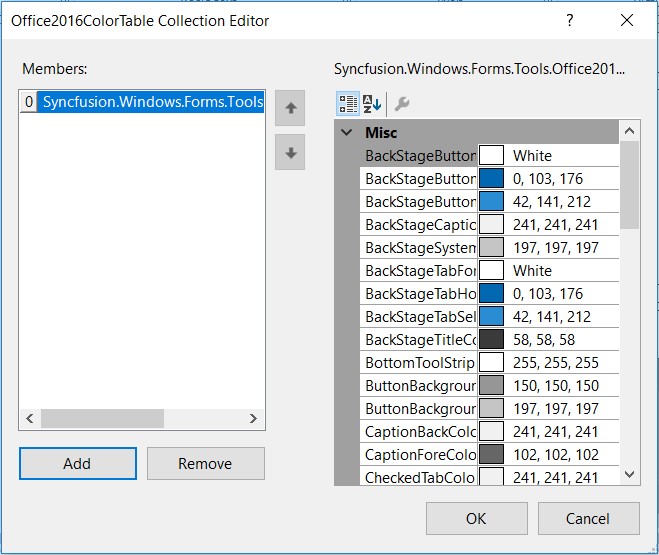Click the BackStageTabHo blue swatch
The image size is (659, 555).
click(x=491, y=293)
